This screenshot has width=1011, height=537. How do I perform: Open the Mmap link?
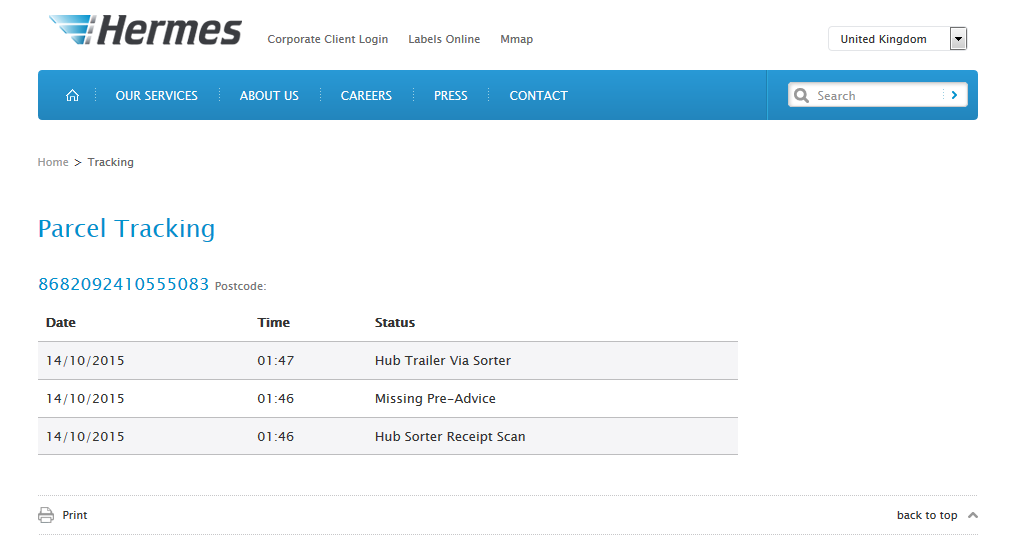(x=516, y=39)
